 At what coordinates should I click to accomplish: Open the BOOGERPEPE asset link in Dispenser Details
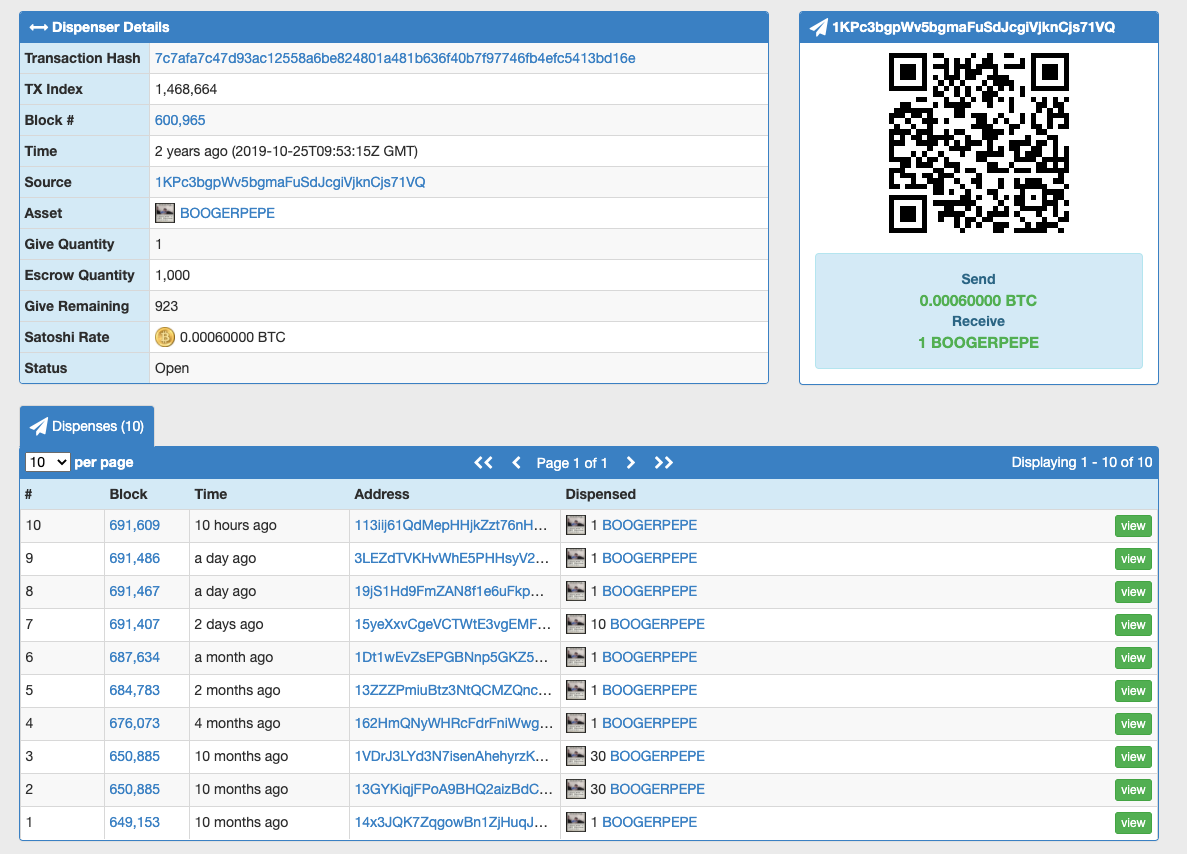227,214
